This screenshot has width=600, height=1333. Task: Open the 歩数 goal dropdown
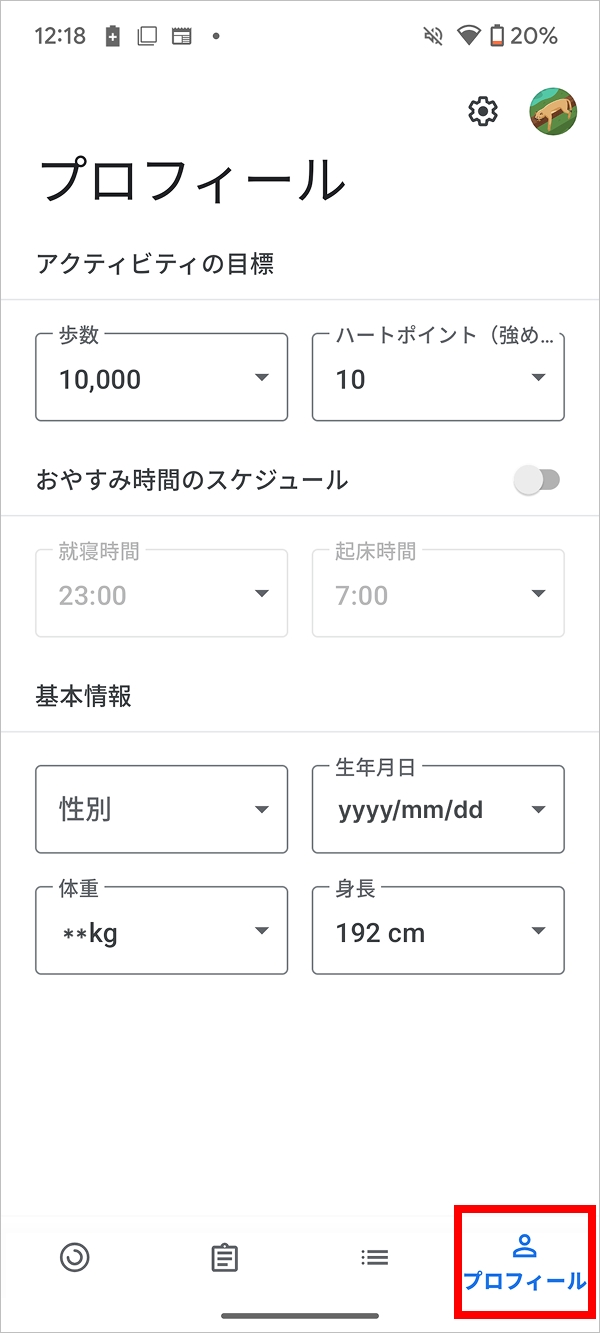click(161, 378)
